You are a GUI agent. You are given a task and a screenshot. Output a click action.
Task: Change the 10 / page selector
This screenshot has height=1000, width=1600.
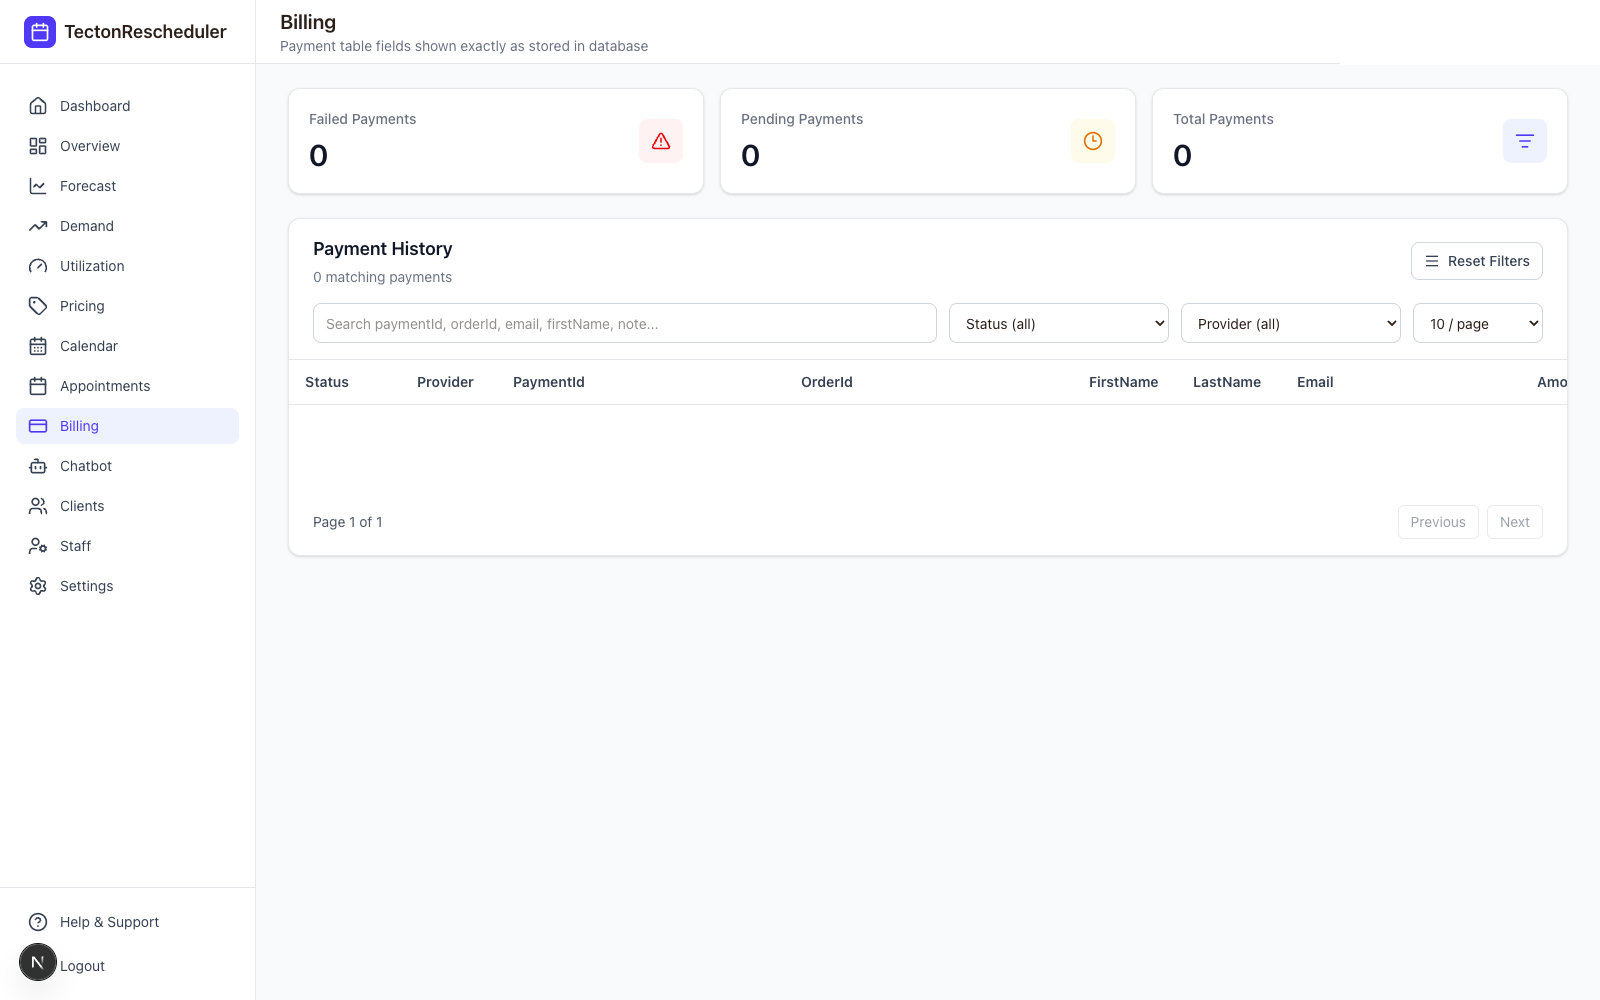1478,323
